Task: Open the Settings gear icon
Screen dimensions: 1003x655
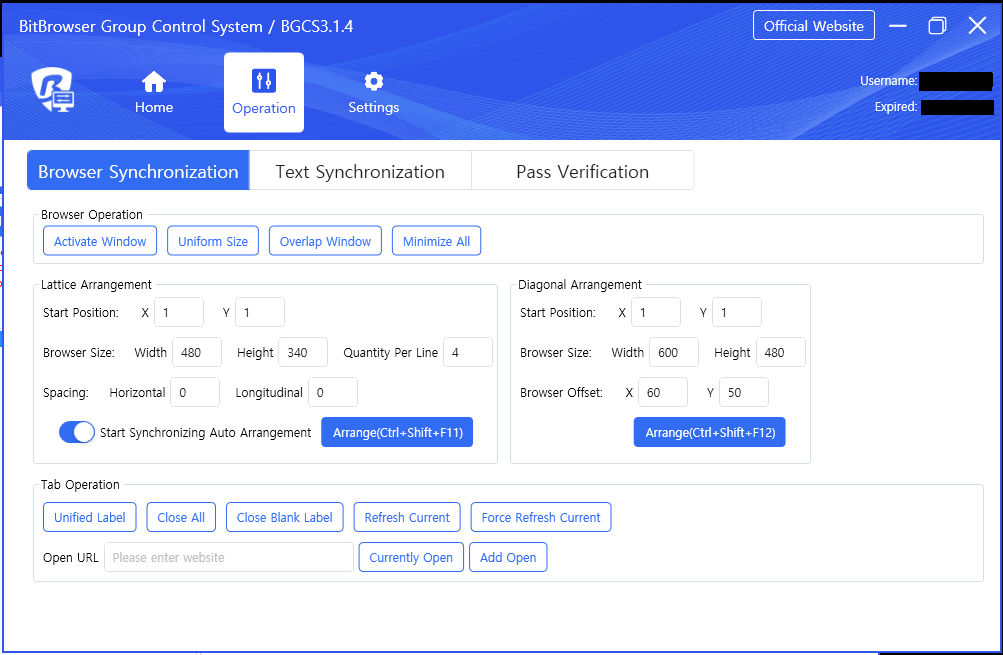Action: coord(374,81)
